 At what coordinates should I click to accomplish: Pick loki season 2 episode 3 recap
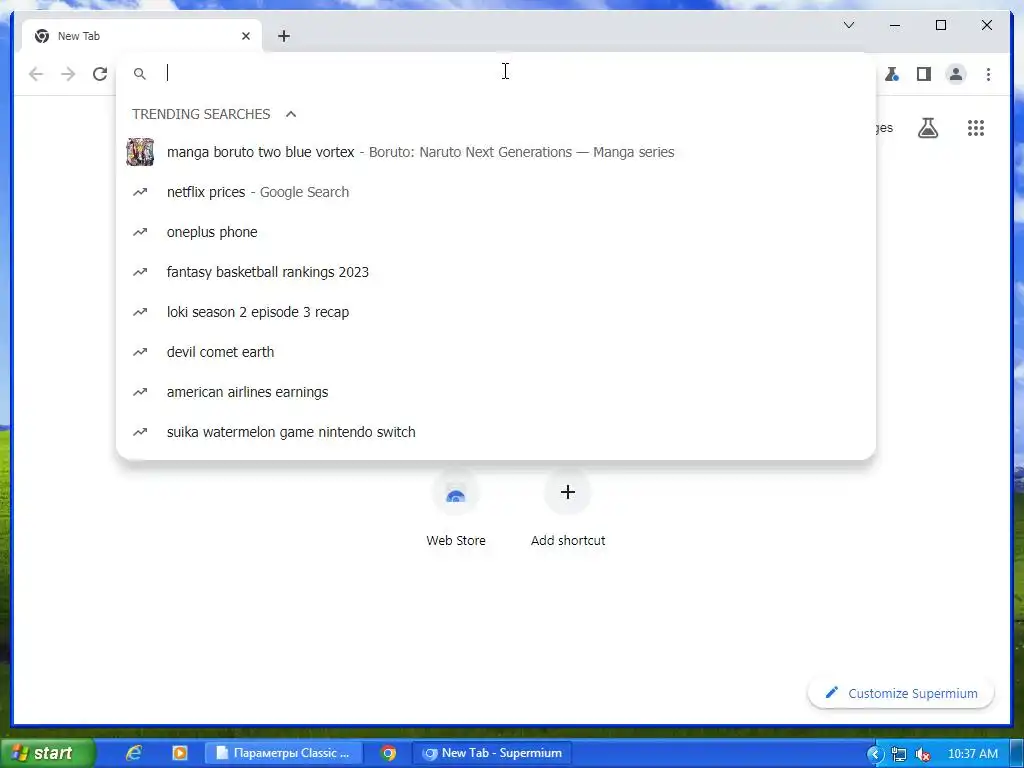click(496, 312)
